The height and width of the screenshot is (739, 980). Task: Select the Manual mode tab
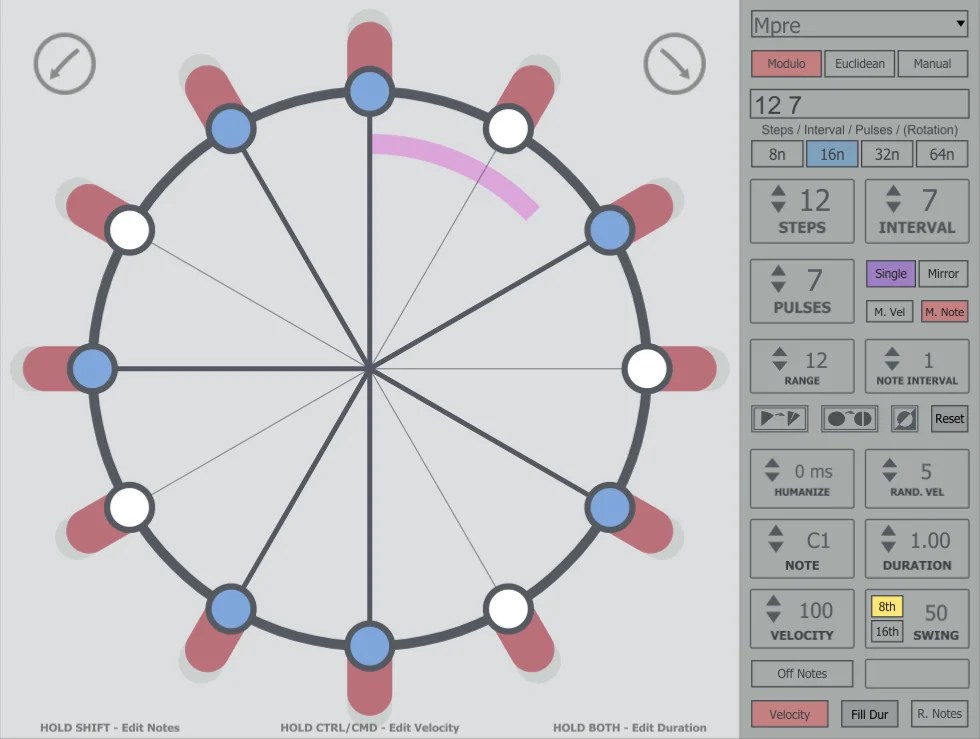[x=932, y=63]
